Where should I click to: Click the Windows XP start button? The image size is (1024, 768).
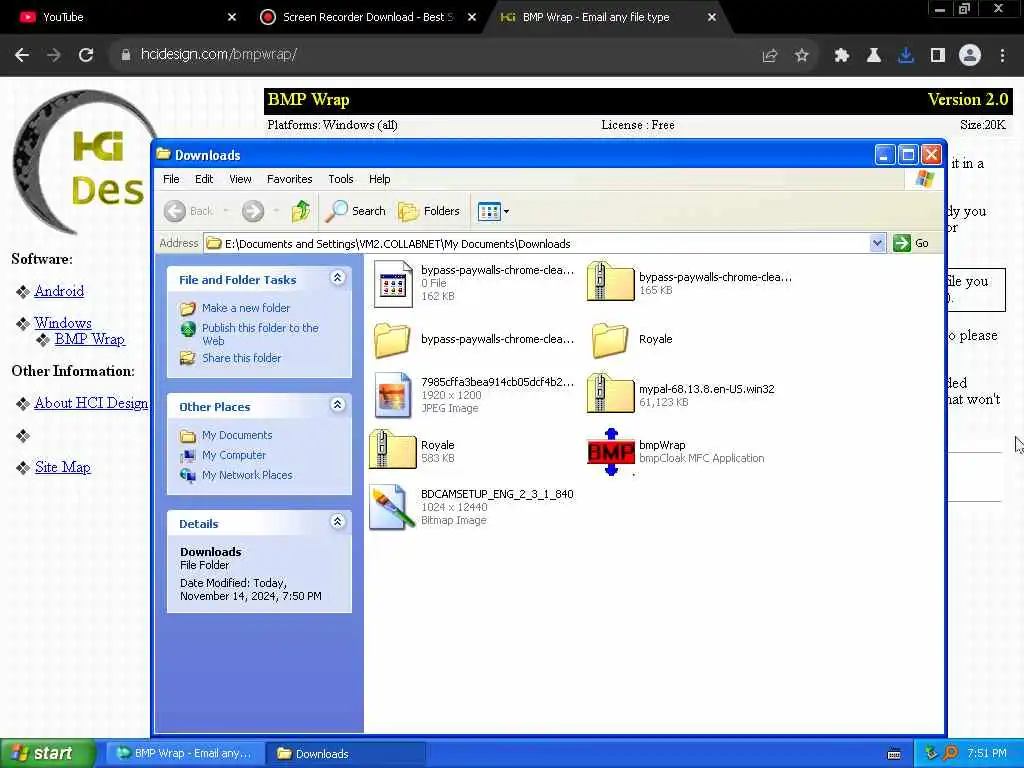(46, 754)
